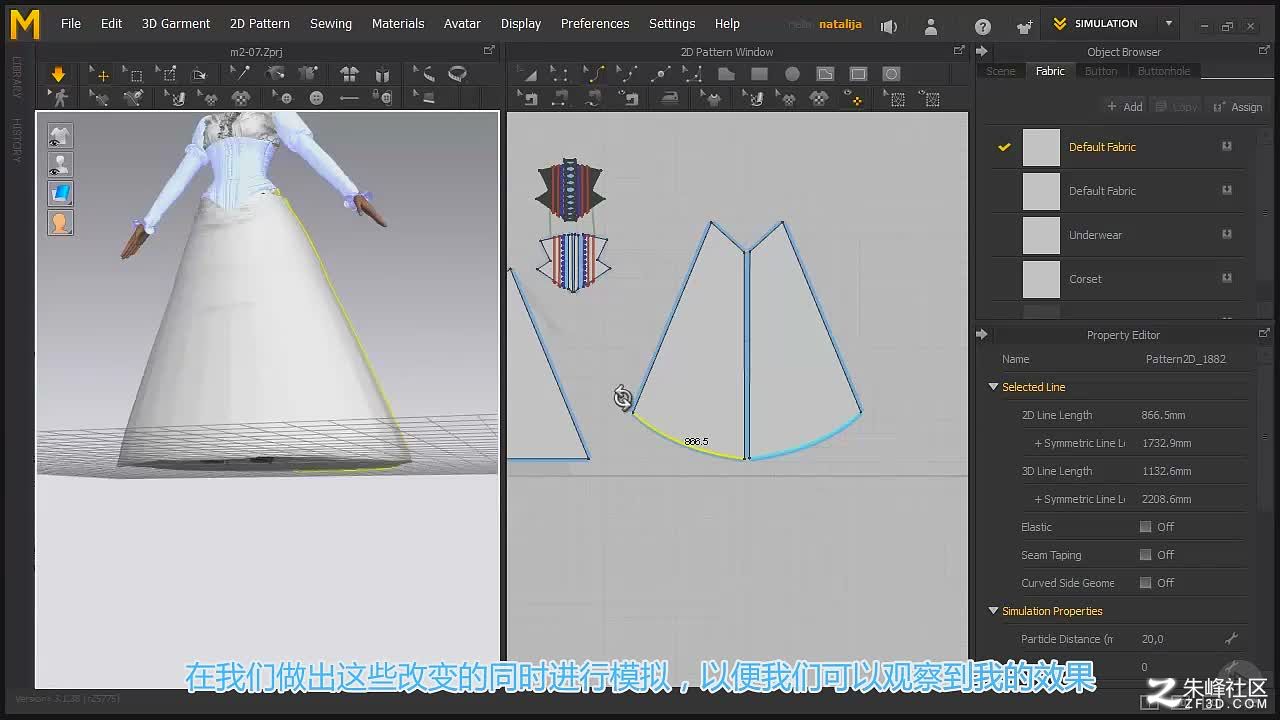Click the add garment shirt-plus icon
1280x720 pixels.
point(1023,25)
